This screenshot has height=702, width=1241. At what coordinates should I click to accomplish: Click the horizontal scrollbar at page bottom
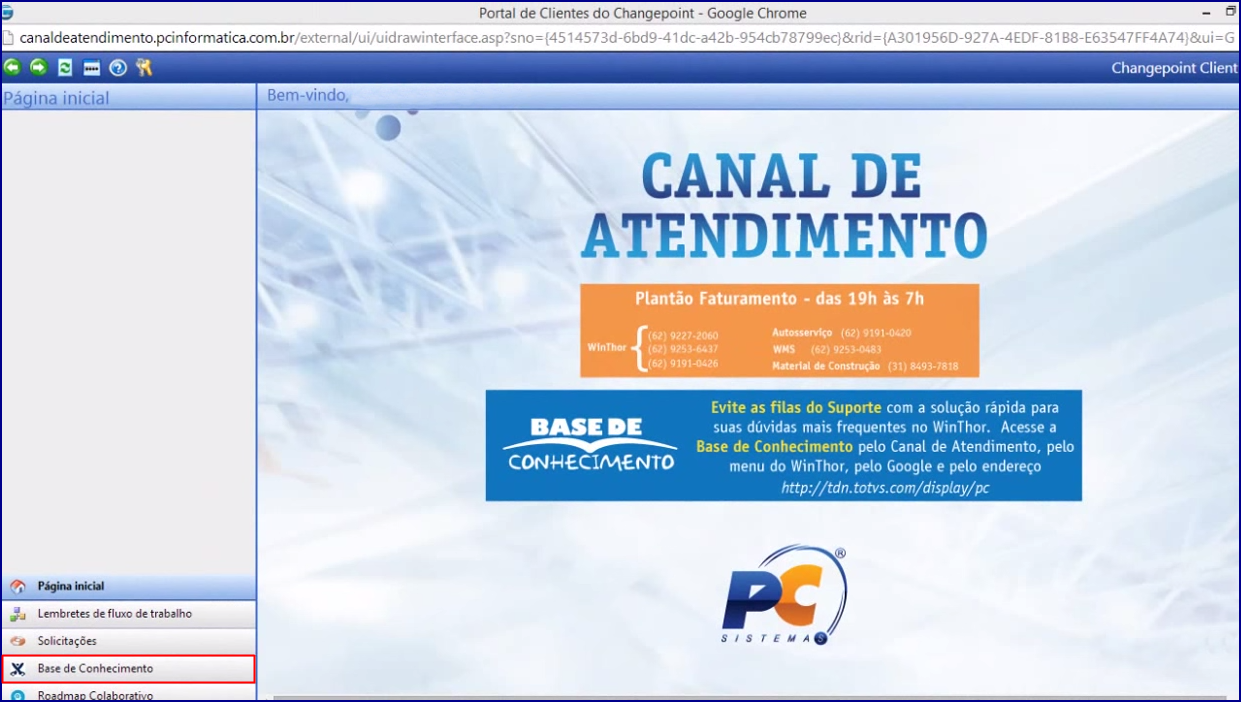pyautogui.click(x=749, y=697)
